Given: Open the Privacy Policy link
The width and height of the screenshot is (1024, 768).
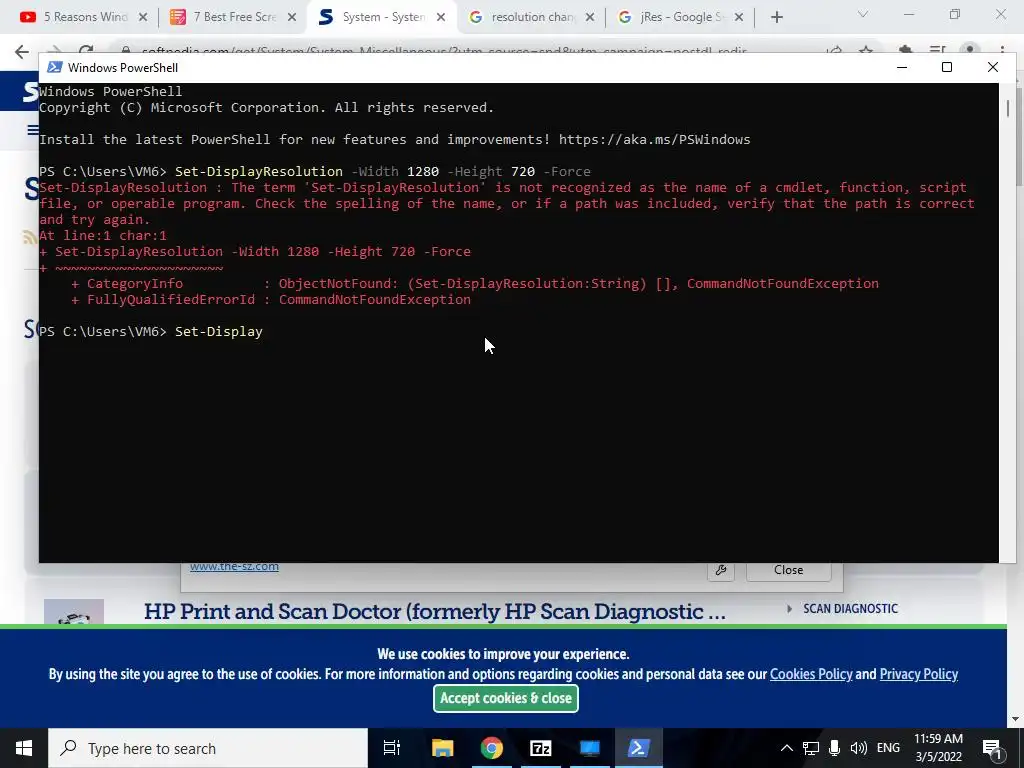Looking at the screenshot, I should [919, 674].
